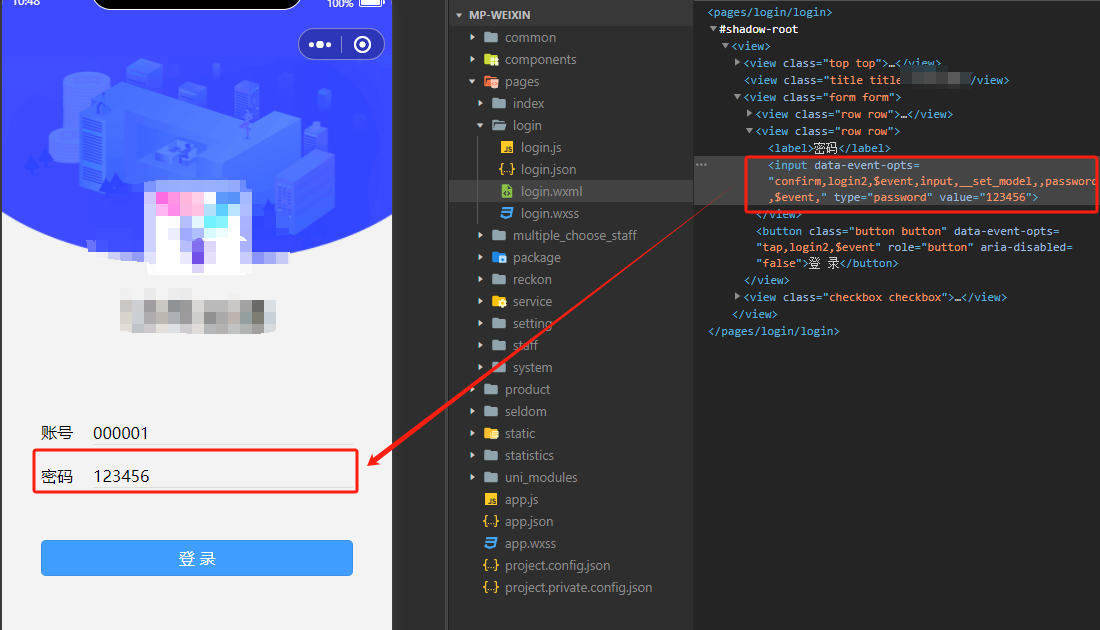Viewport: 1100px width, 630px height.
Task: Collapse the #shadow-root node
Action: click(713, 29)
